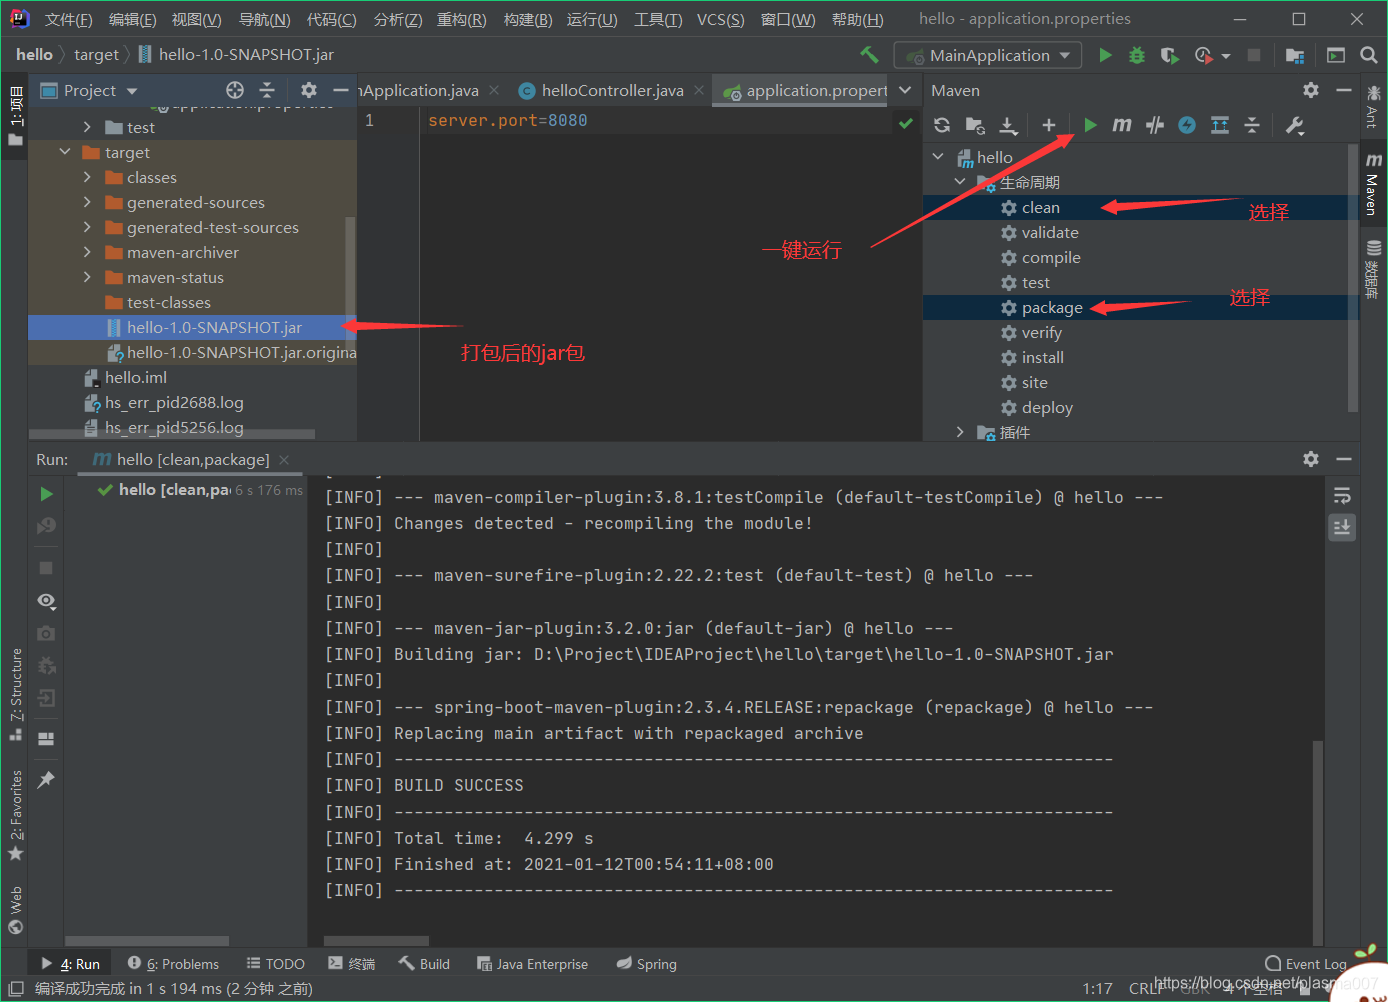Collapse the target folder in Project view
The height and width of the screenshot is (1002, 1388).
[x=65, y=152]
